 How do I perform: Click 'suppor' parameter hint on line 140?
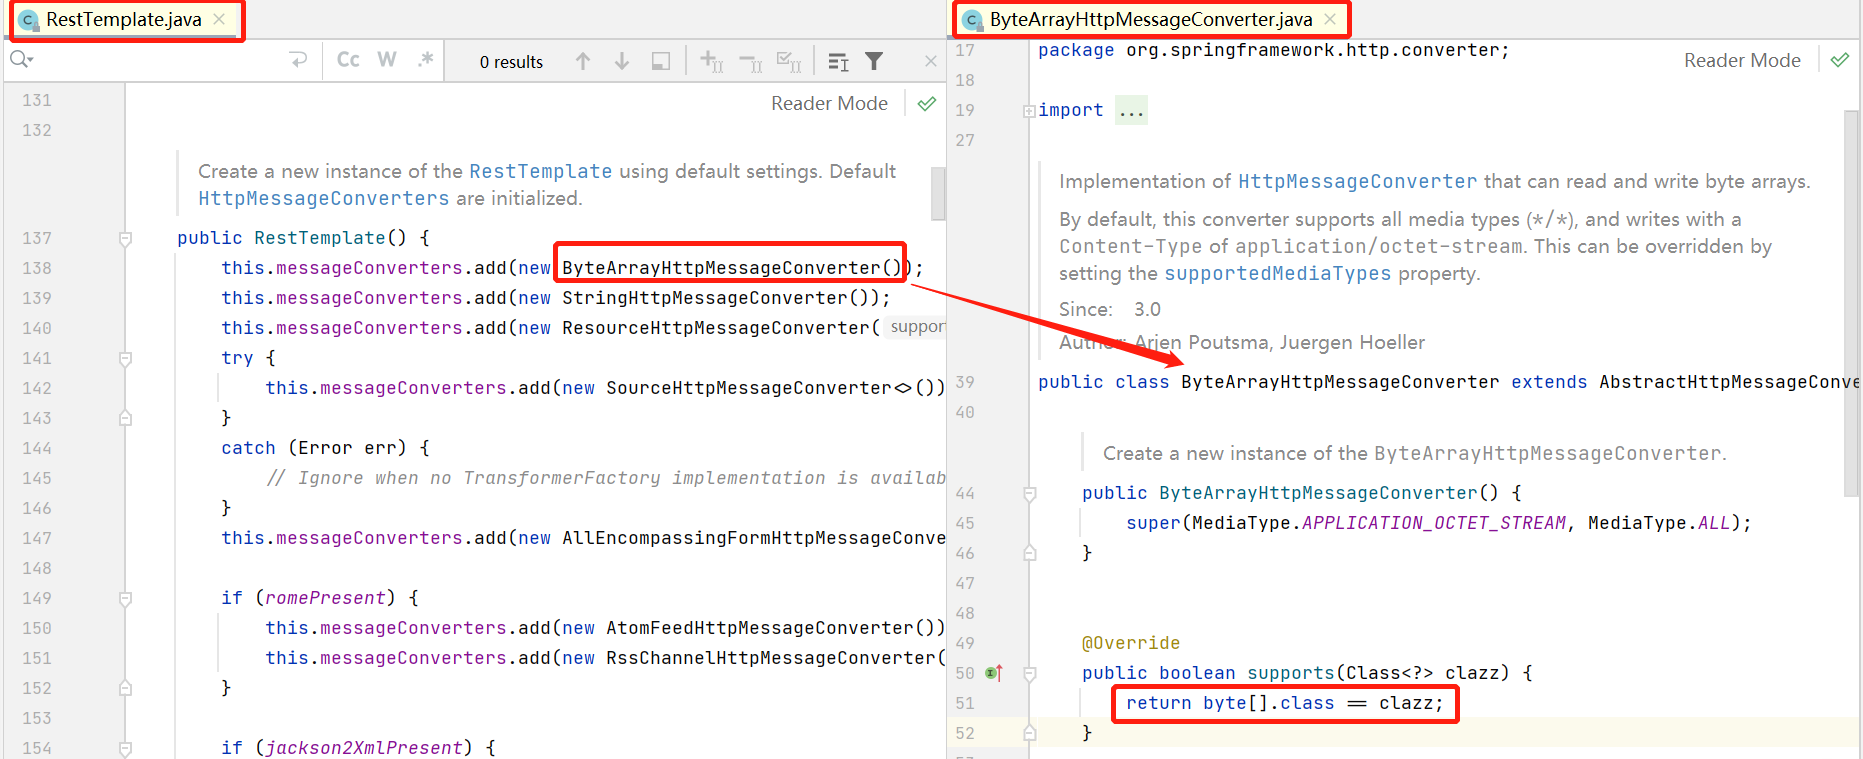(916, 327)
